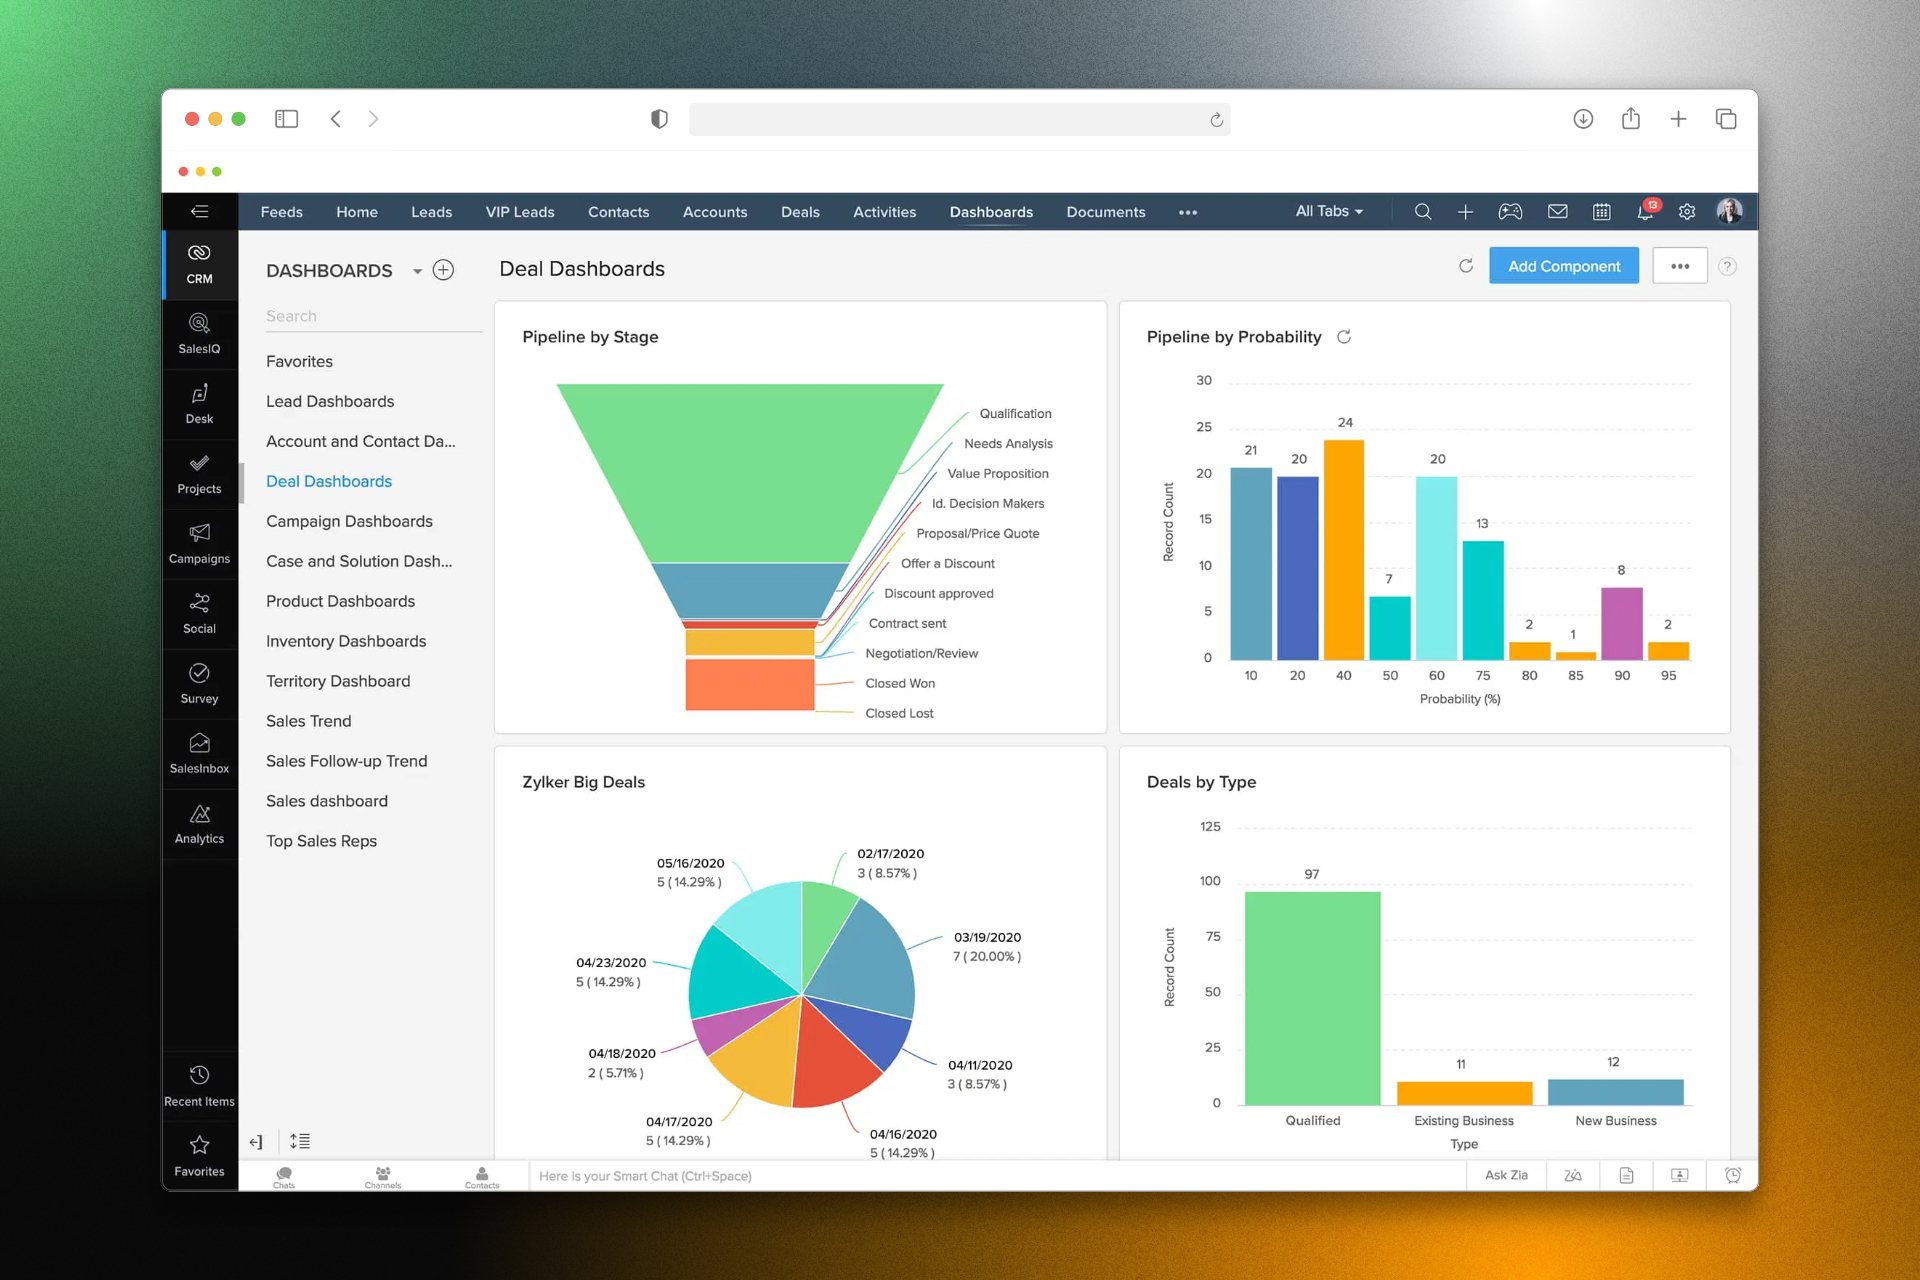Open Favorites star in left sidebar
Screen dimensions: 1920x1280
[x=199, y=1156]
